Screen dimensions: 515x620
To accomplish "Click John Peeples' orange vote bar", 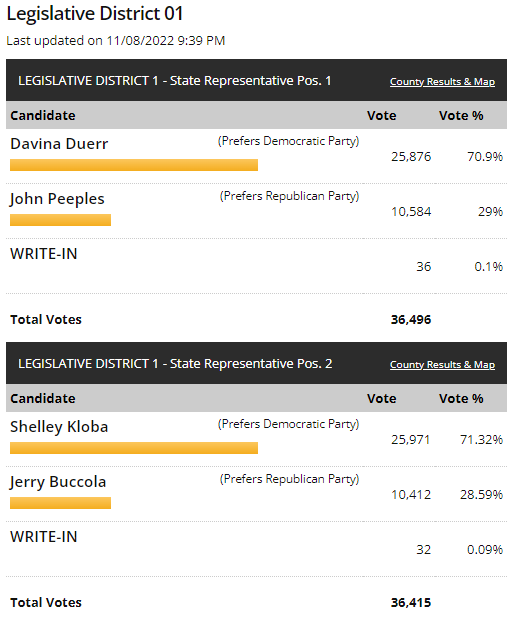I will tap(60, 220).
